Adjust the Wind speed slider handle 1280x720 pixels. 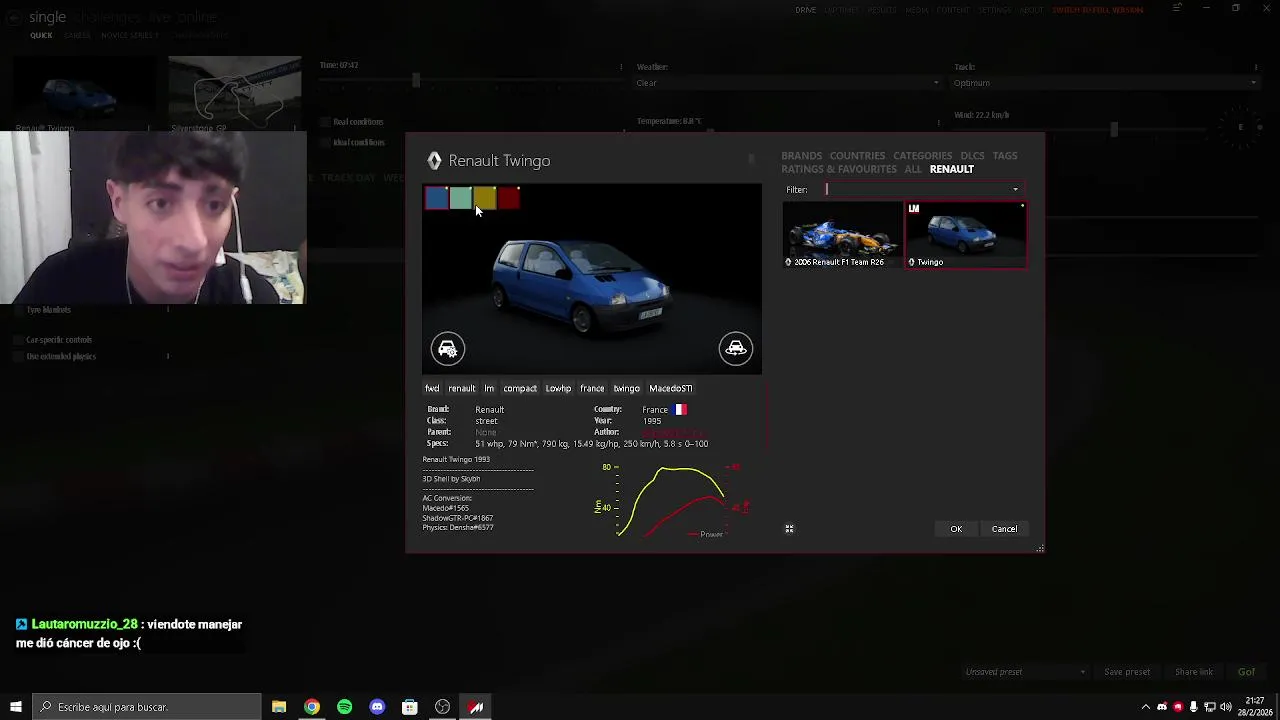pyautogui.click(x=1113, y=129)
